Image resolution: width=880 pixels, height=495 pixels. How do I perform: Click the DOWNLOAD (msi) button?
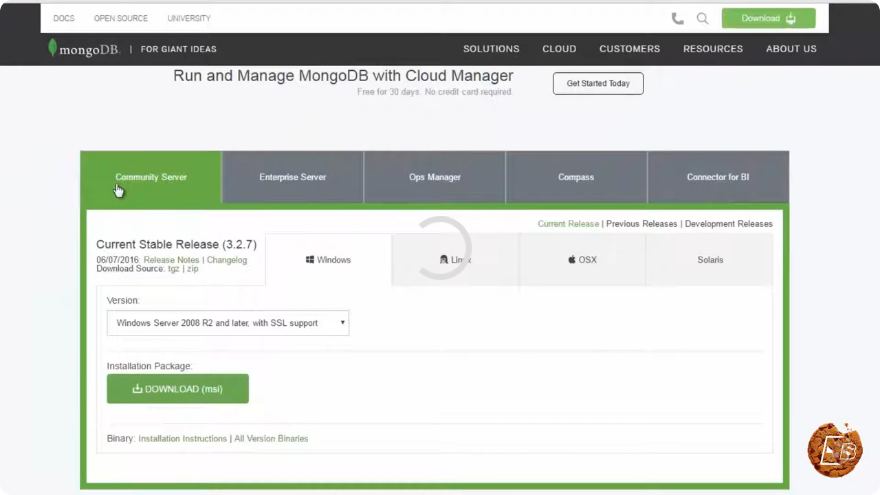click(x=177, y=388)
